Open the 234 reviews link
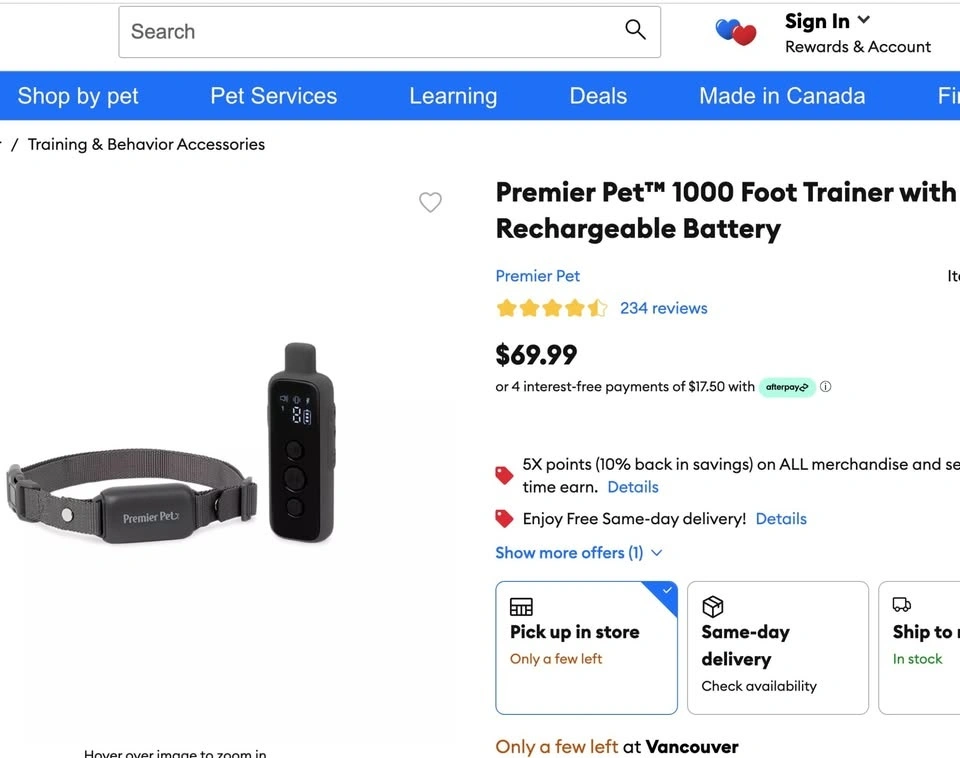Screen dimensions: 960x758 pyautogui.click(x=663, y=308)
